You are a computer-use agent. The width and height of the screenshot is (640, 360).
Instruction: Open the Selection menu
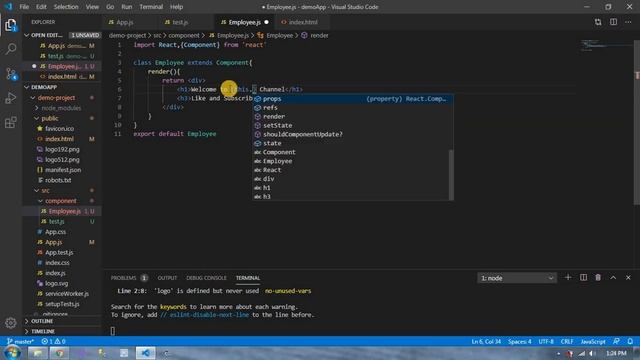66,7
